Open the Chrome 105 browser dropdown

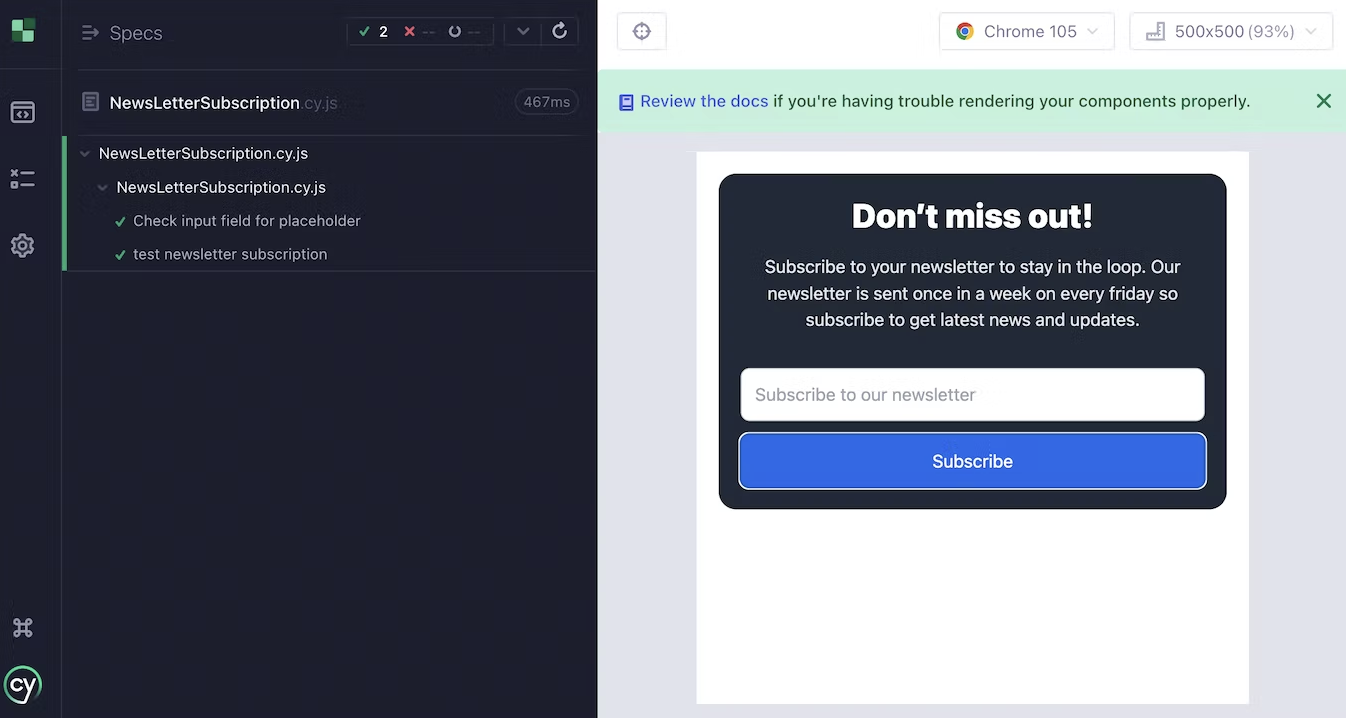[x=1027, y=31]
